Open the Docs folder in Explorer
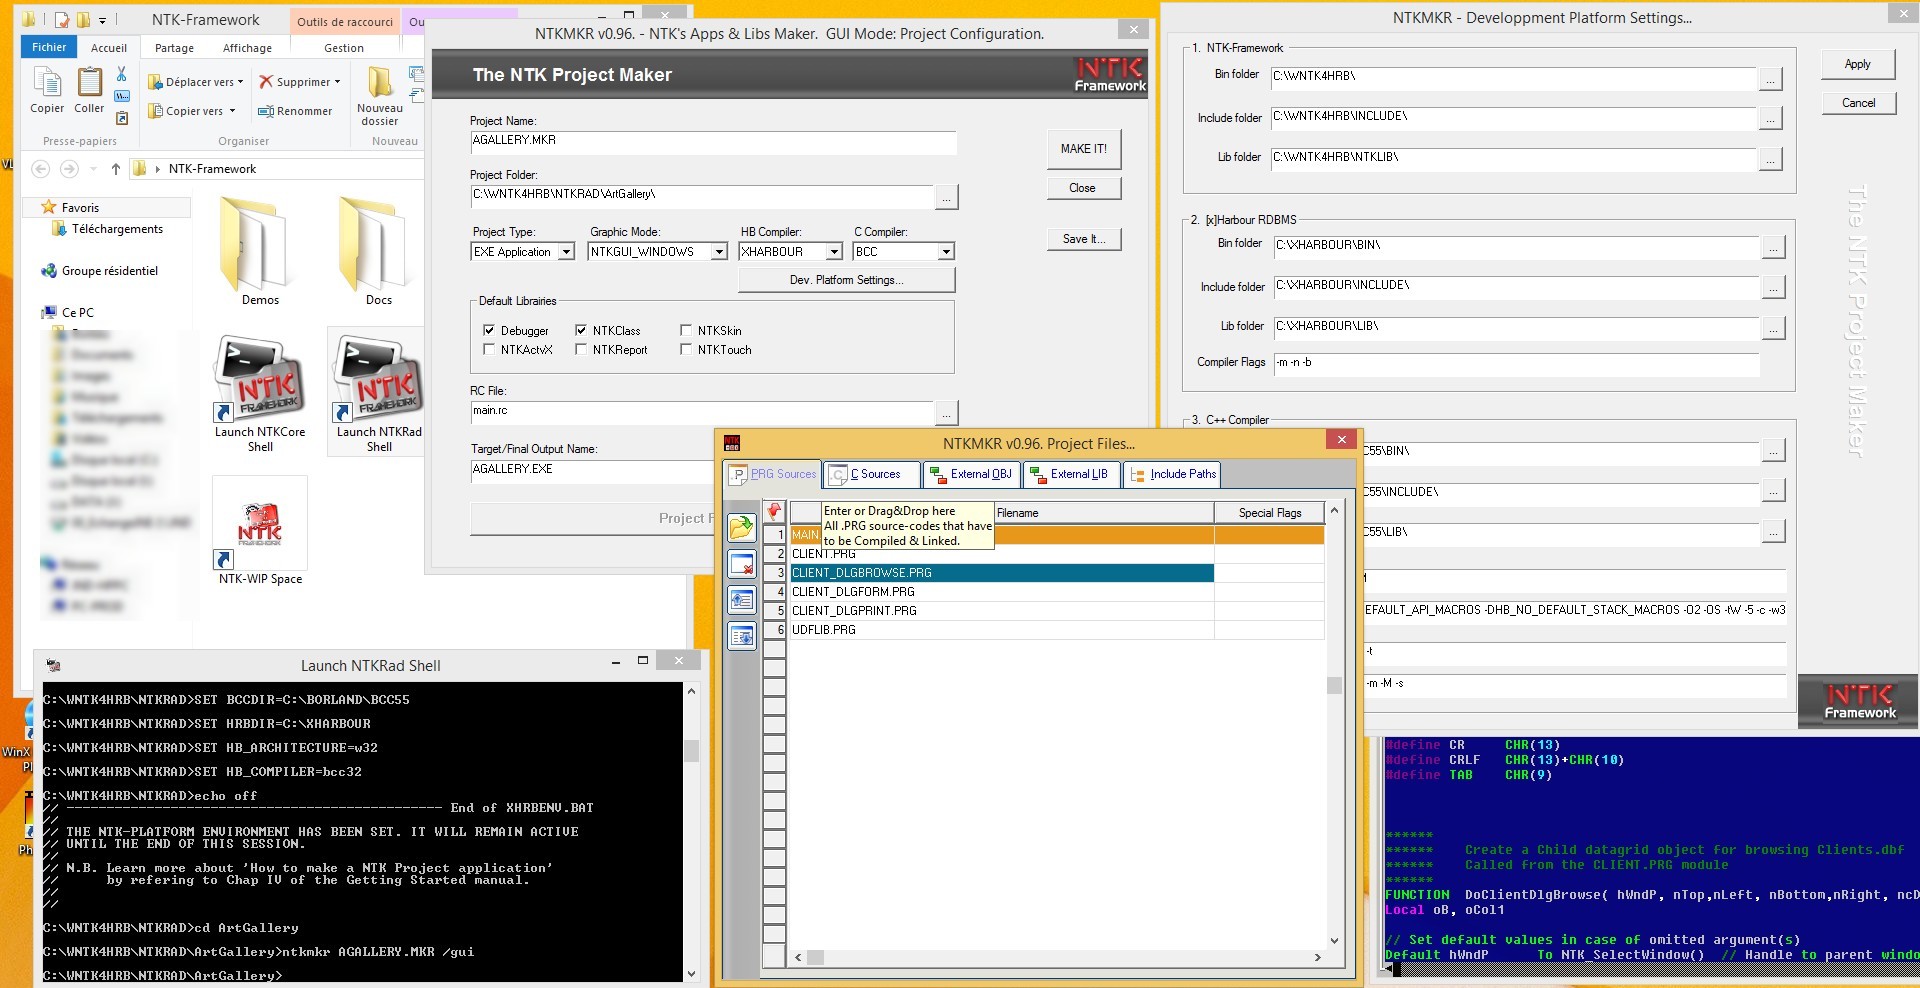1920x988 pixels. (x=378, y=250)
